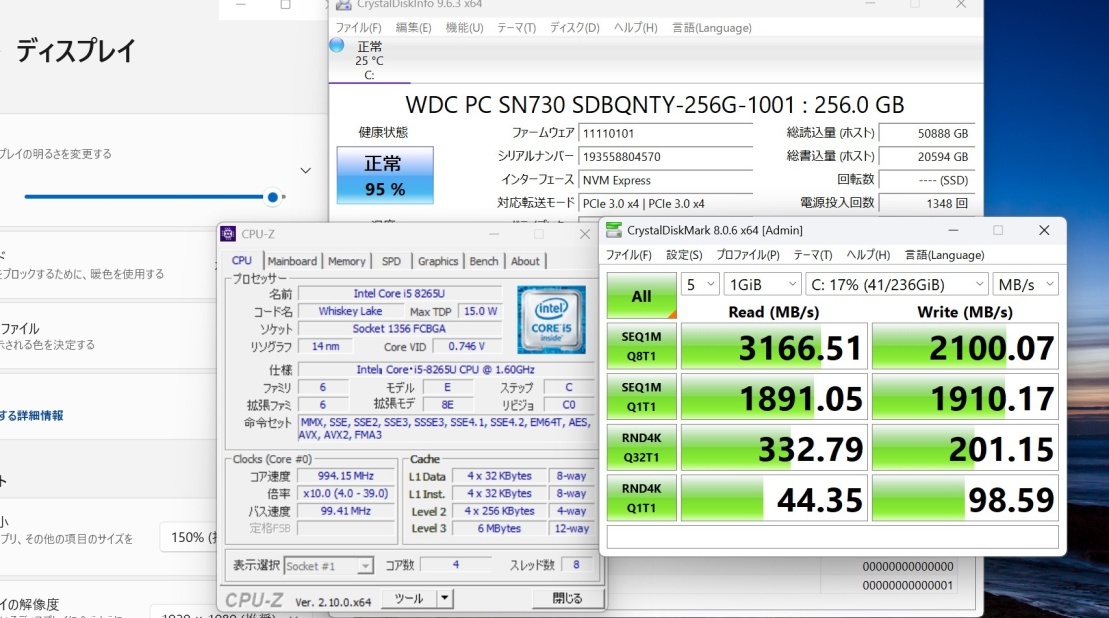
Task: Click the する詳細情報 link in settings
Action: click(32, 415)
